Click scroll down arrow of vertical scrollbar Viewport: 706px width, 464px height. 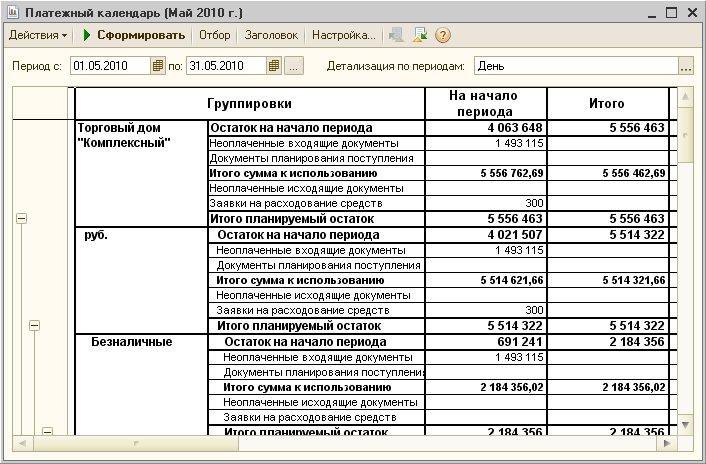685,425
